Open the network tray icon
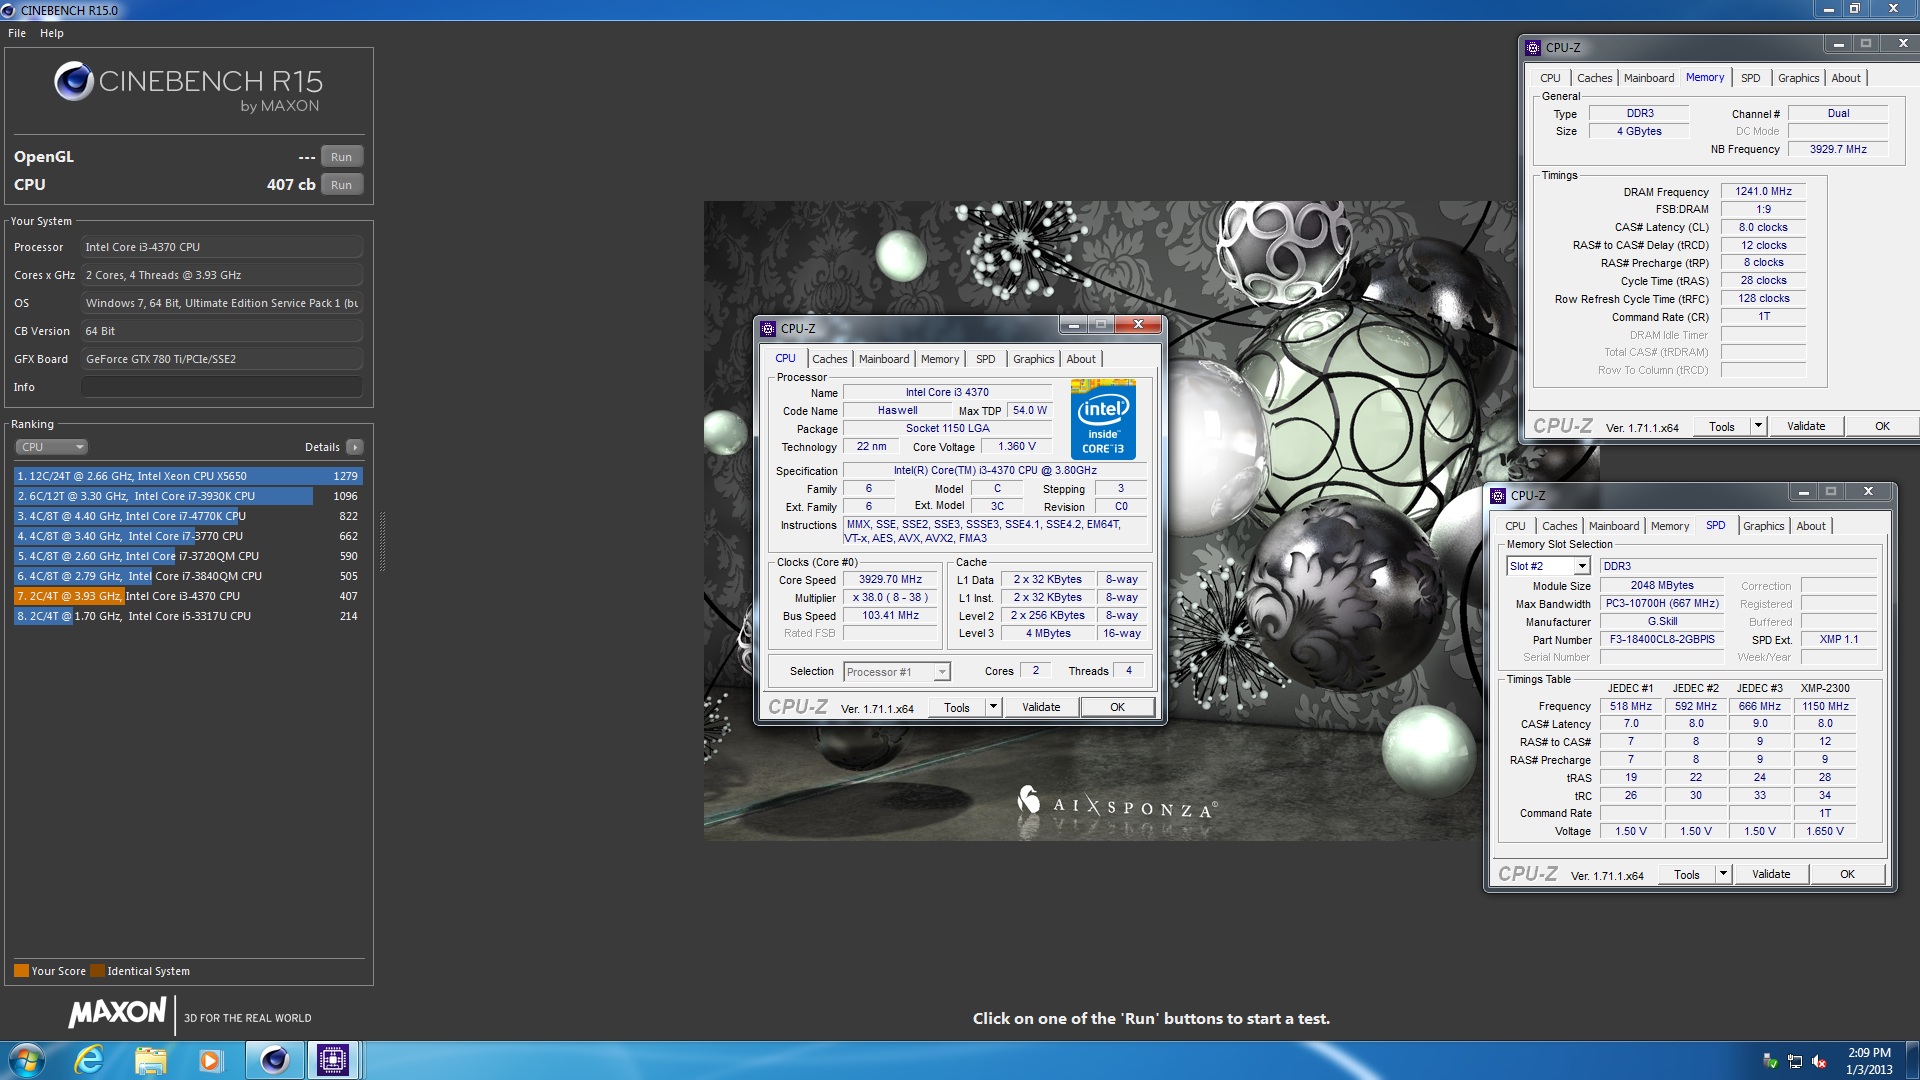 (1795, 1061)
